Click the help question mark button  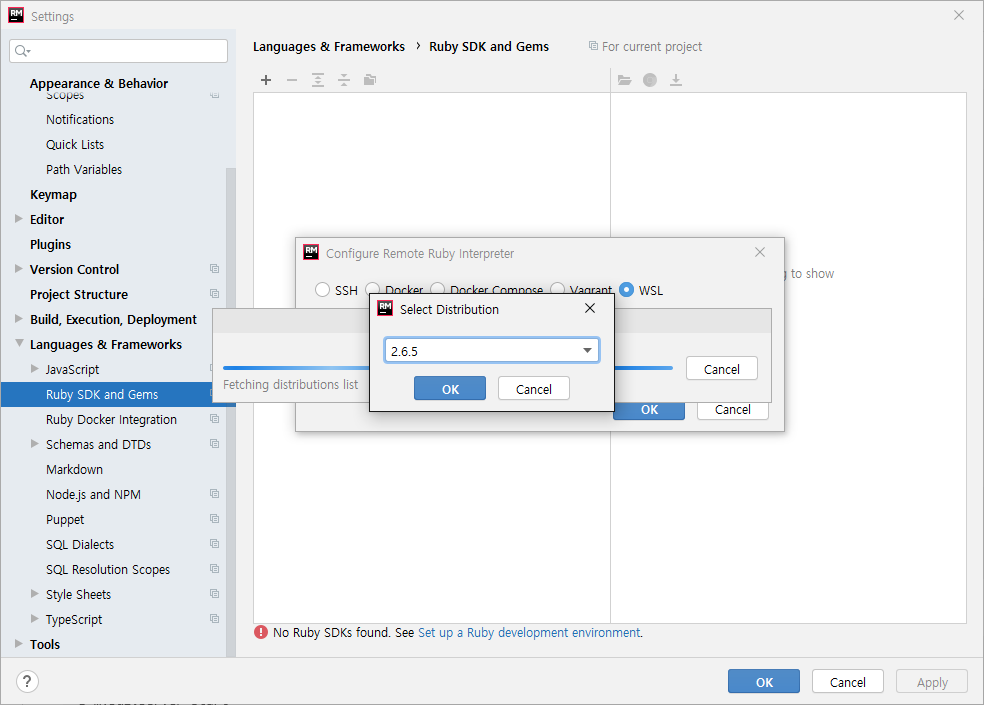[27, 681]
